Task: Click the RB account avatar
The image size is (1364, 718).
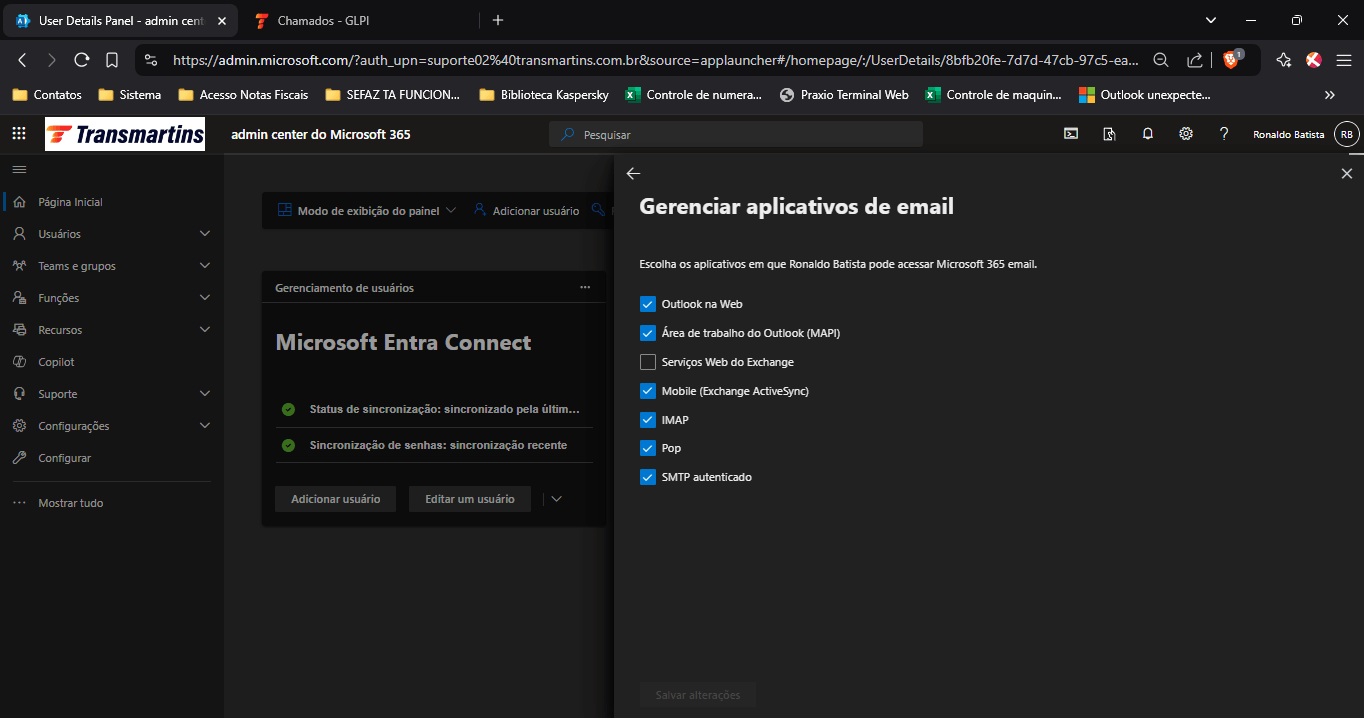Action: [1346, 134]
